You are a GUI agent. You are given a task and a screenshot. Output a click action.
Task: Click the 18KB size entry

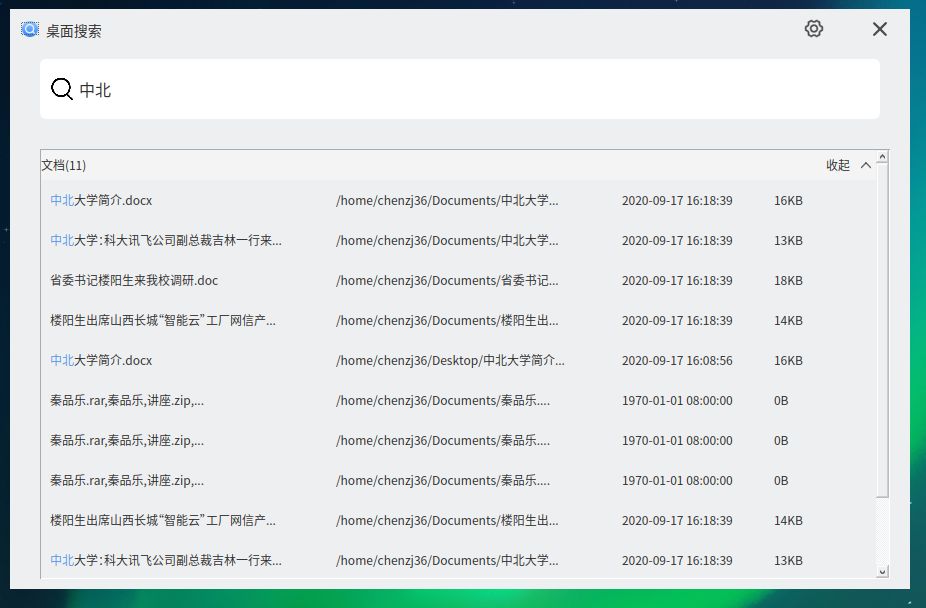pyautogui.click(x=788, y=281)
